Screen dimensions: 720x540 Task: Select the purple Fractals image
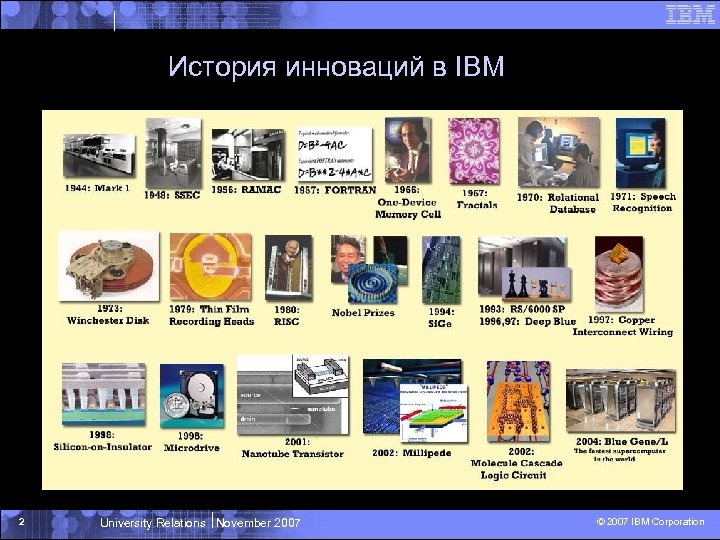tap(474, 151)
